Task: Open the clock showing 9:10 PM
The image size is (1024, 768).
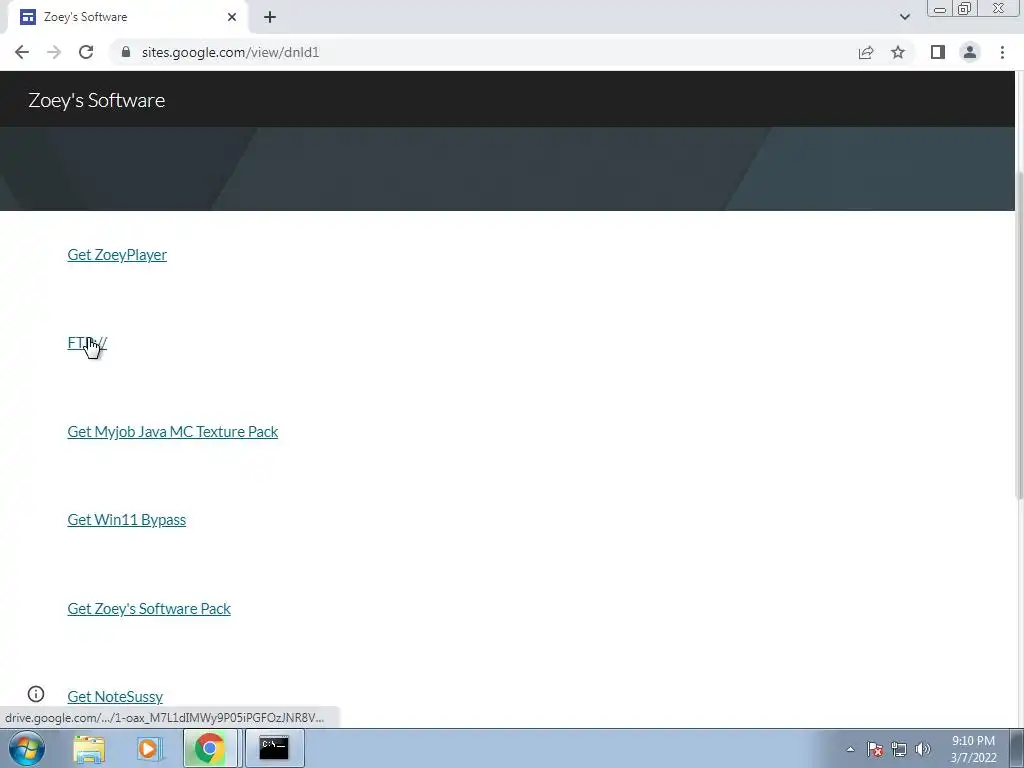Action: pos(973,749)
